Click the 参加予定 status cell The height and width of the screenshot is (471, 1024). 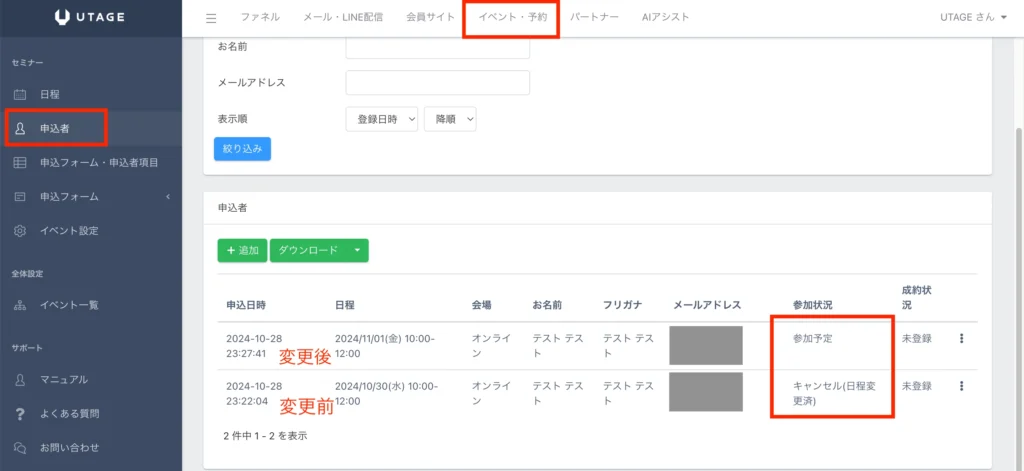coord(813,338)
